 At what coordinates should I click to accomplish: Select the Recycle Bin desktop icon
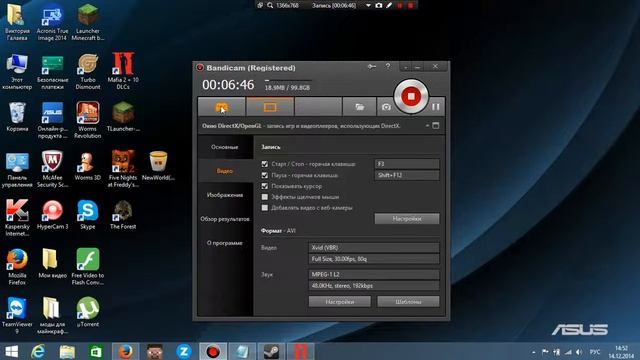point(17,117)
